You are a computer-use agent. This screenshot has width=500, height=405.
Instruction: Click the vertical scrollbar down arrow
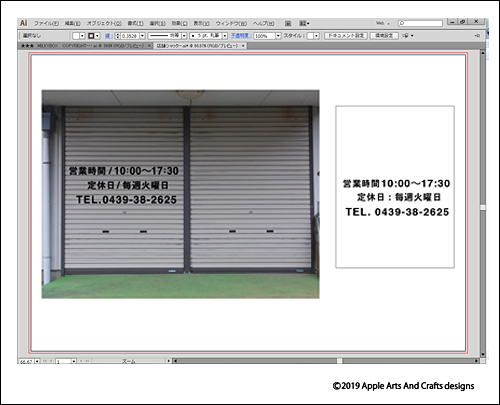click(483, 354)
